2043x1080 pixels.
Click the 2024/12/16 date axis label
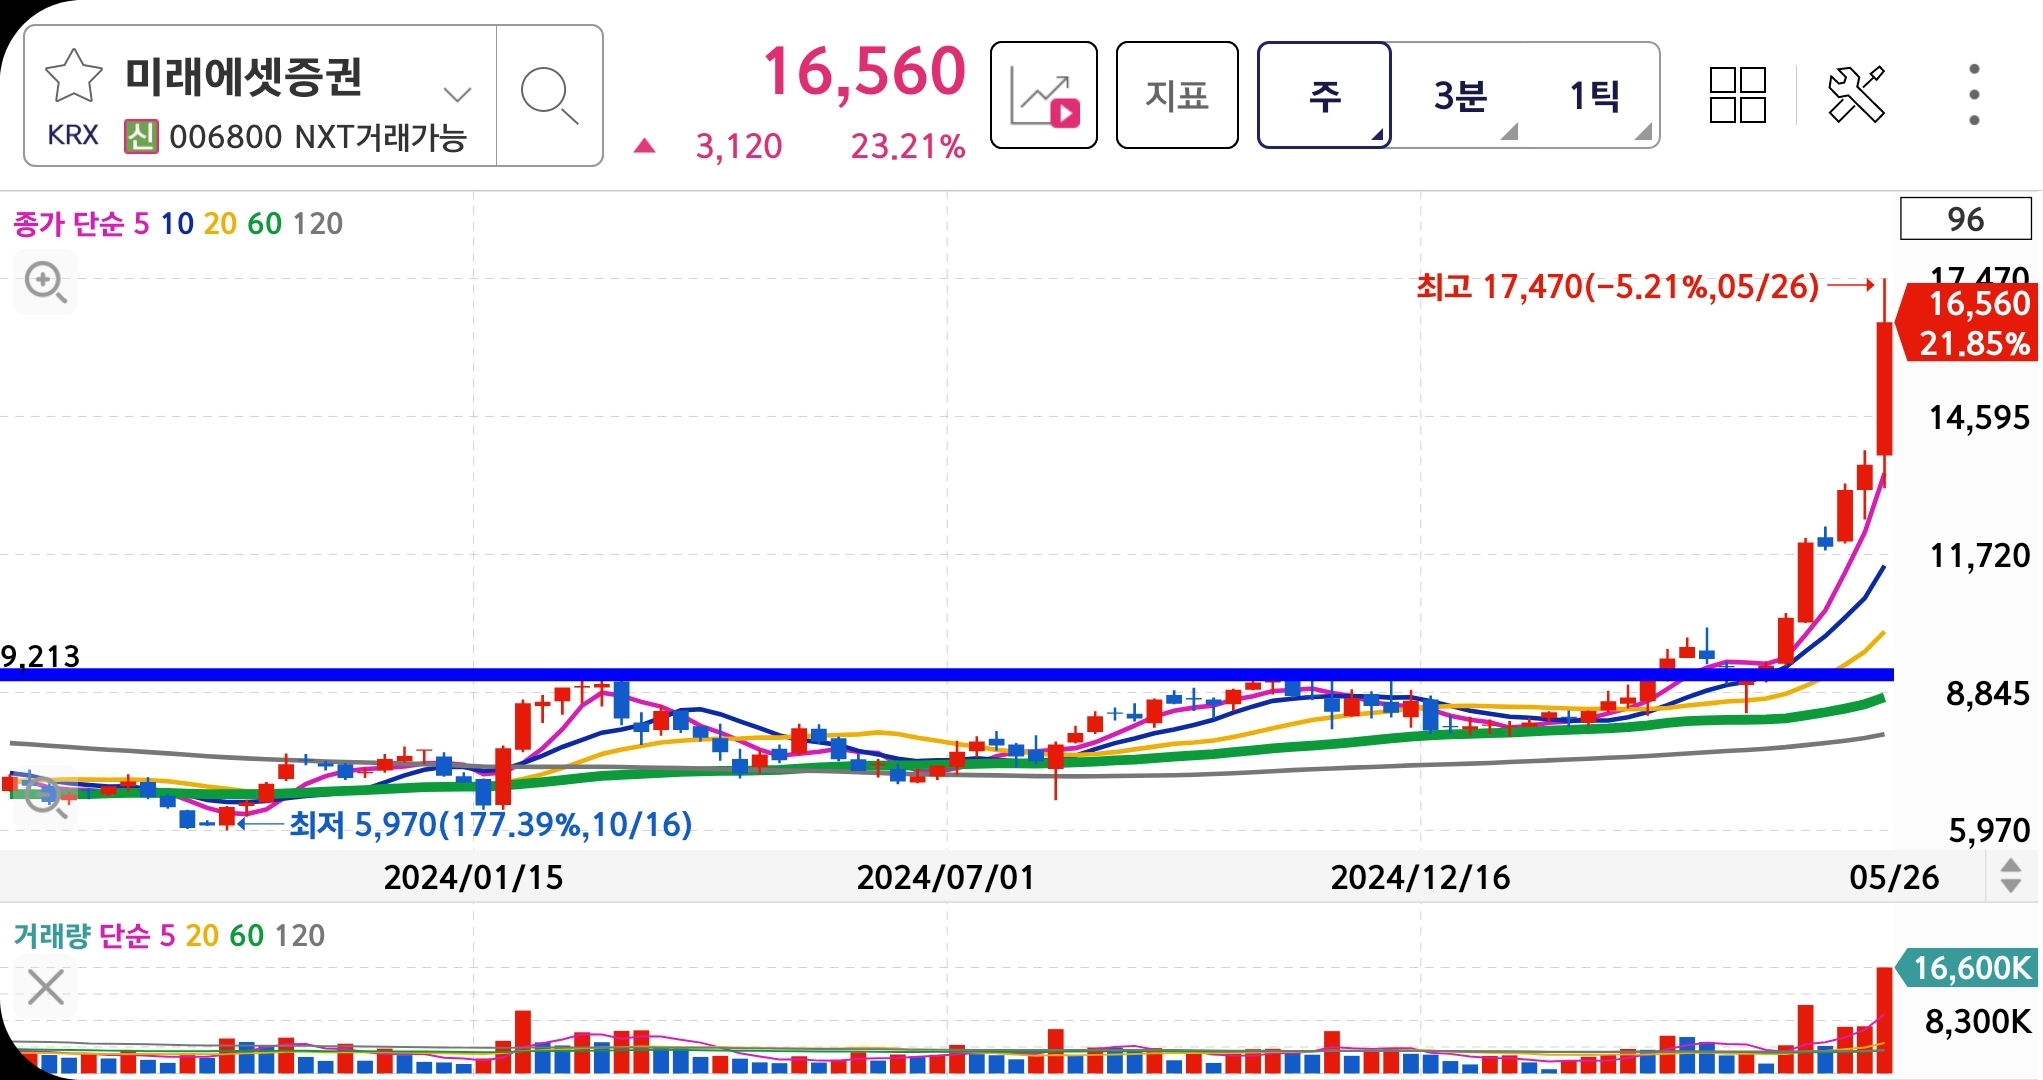pos(1420,877)
